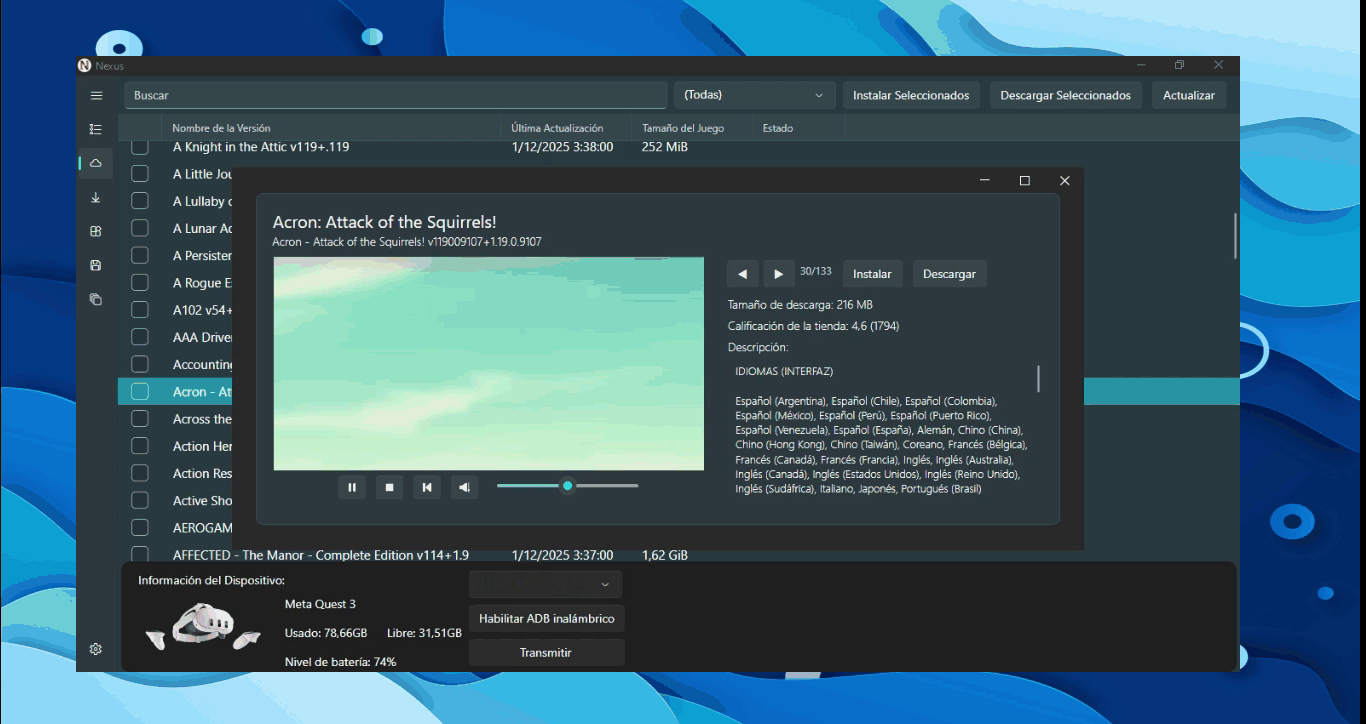Tick checkbox for Accounting row

click(x=140, y=365)
